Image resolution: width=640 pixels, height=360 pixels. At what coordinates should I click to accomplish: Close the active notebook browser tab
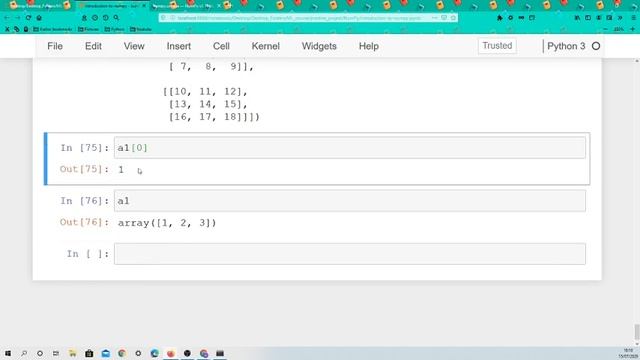pos(144,6)
